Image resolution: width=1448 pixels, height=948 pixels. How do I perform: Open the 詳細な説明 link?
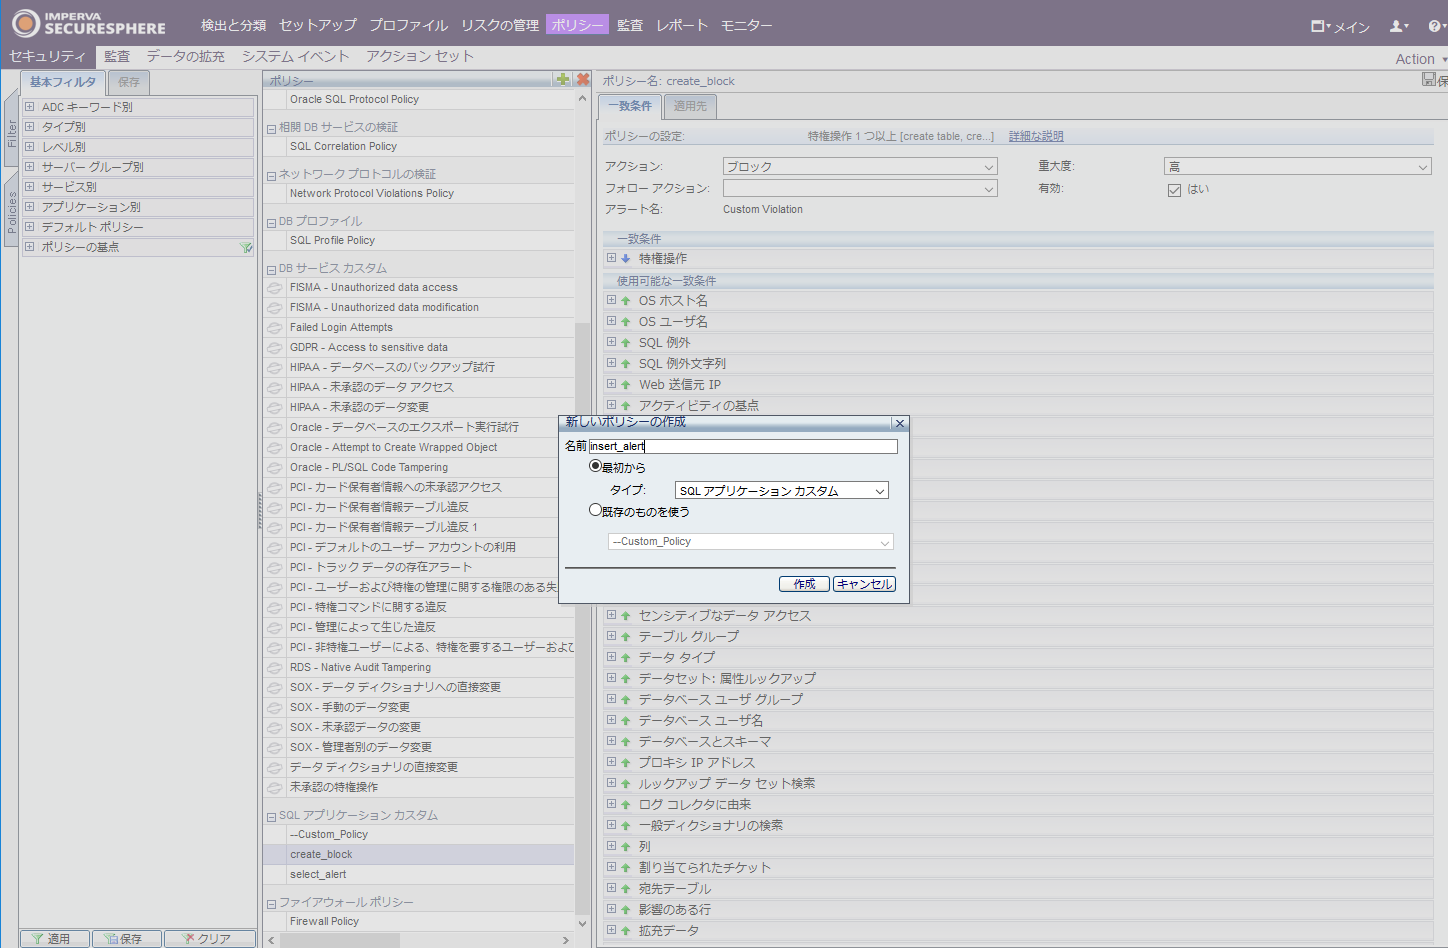(x=1036, y=136)
